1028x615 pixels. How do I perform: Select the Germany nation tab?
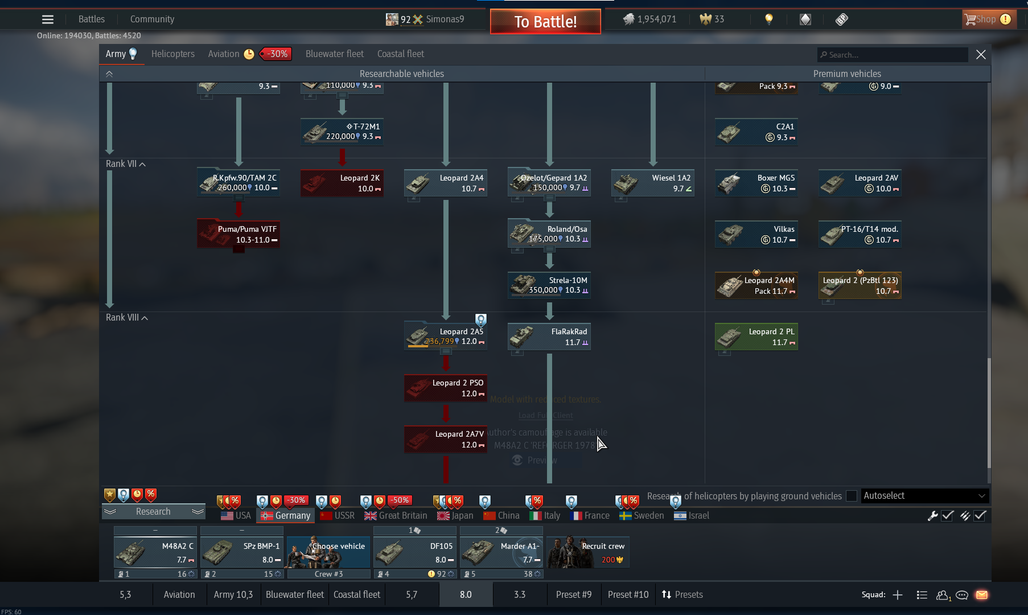pyautogui.click(x=285, y=515)
